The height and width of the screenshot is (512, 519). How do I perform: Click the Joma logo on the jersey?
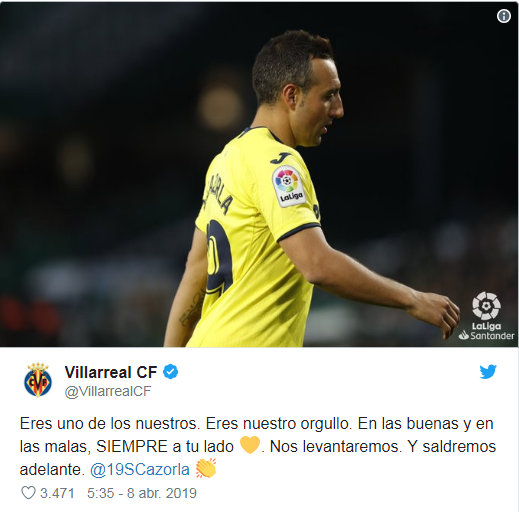[x=279, y=158]
